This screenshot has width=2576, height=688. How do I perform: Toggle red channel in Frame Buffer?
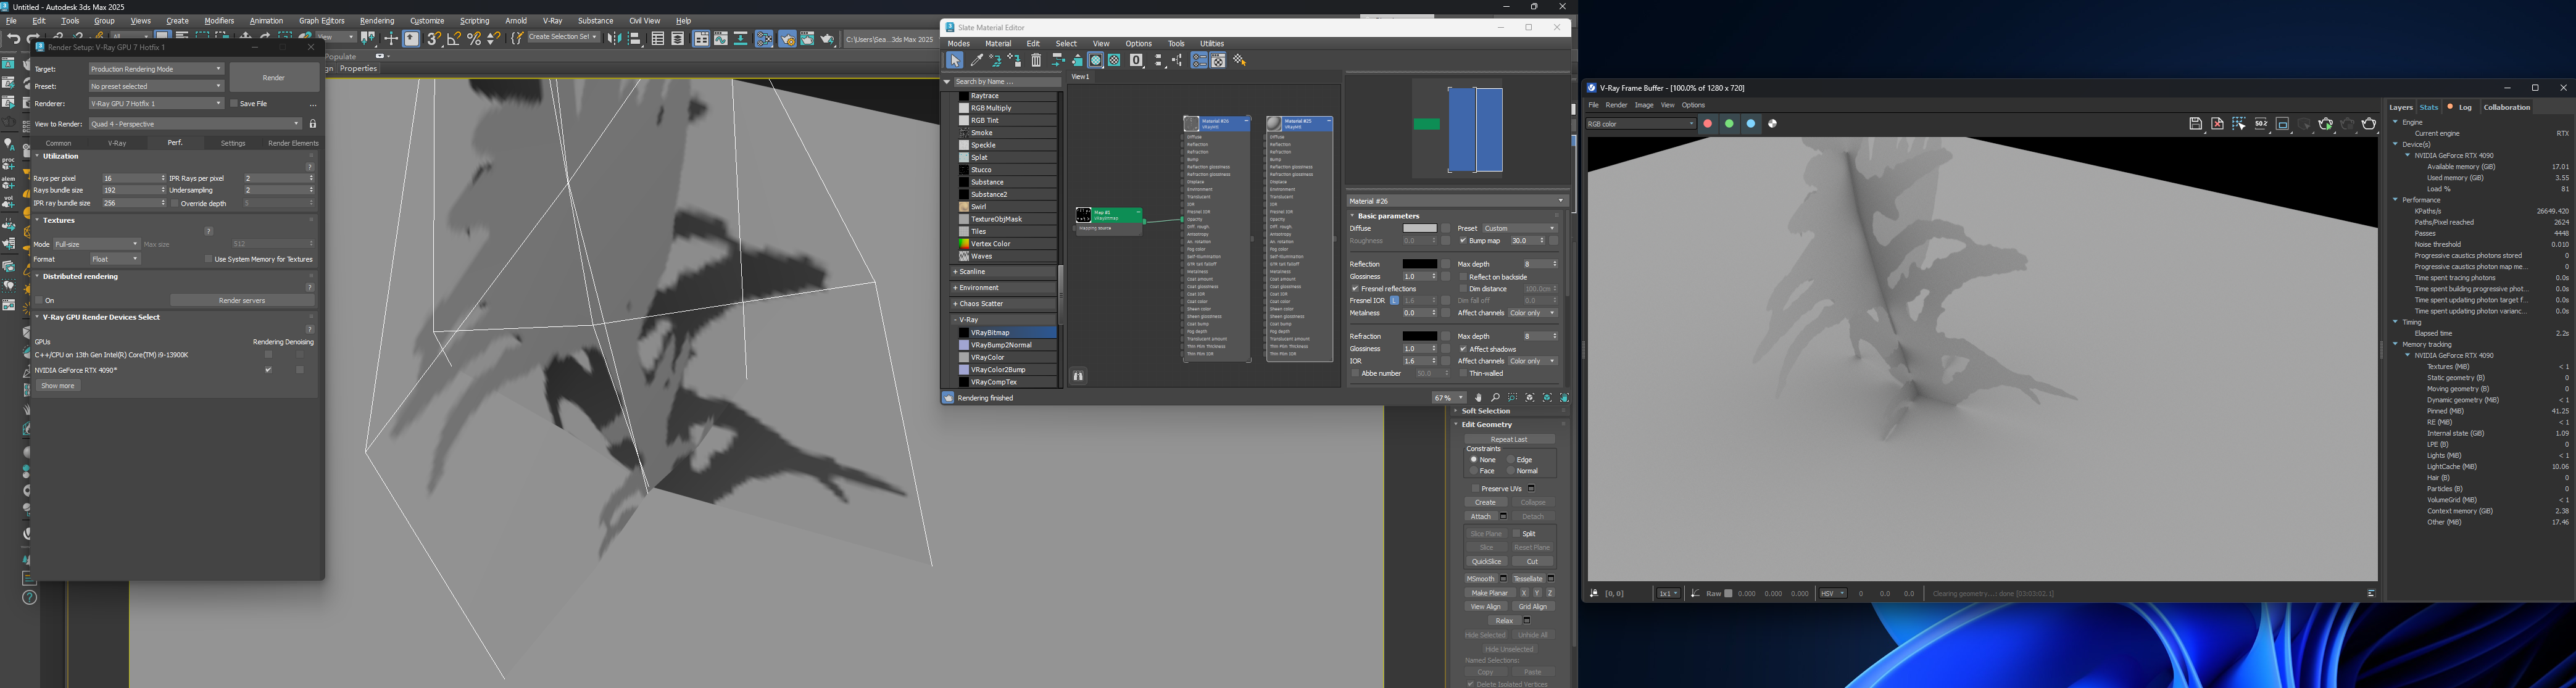[1708, 124]
